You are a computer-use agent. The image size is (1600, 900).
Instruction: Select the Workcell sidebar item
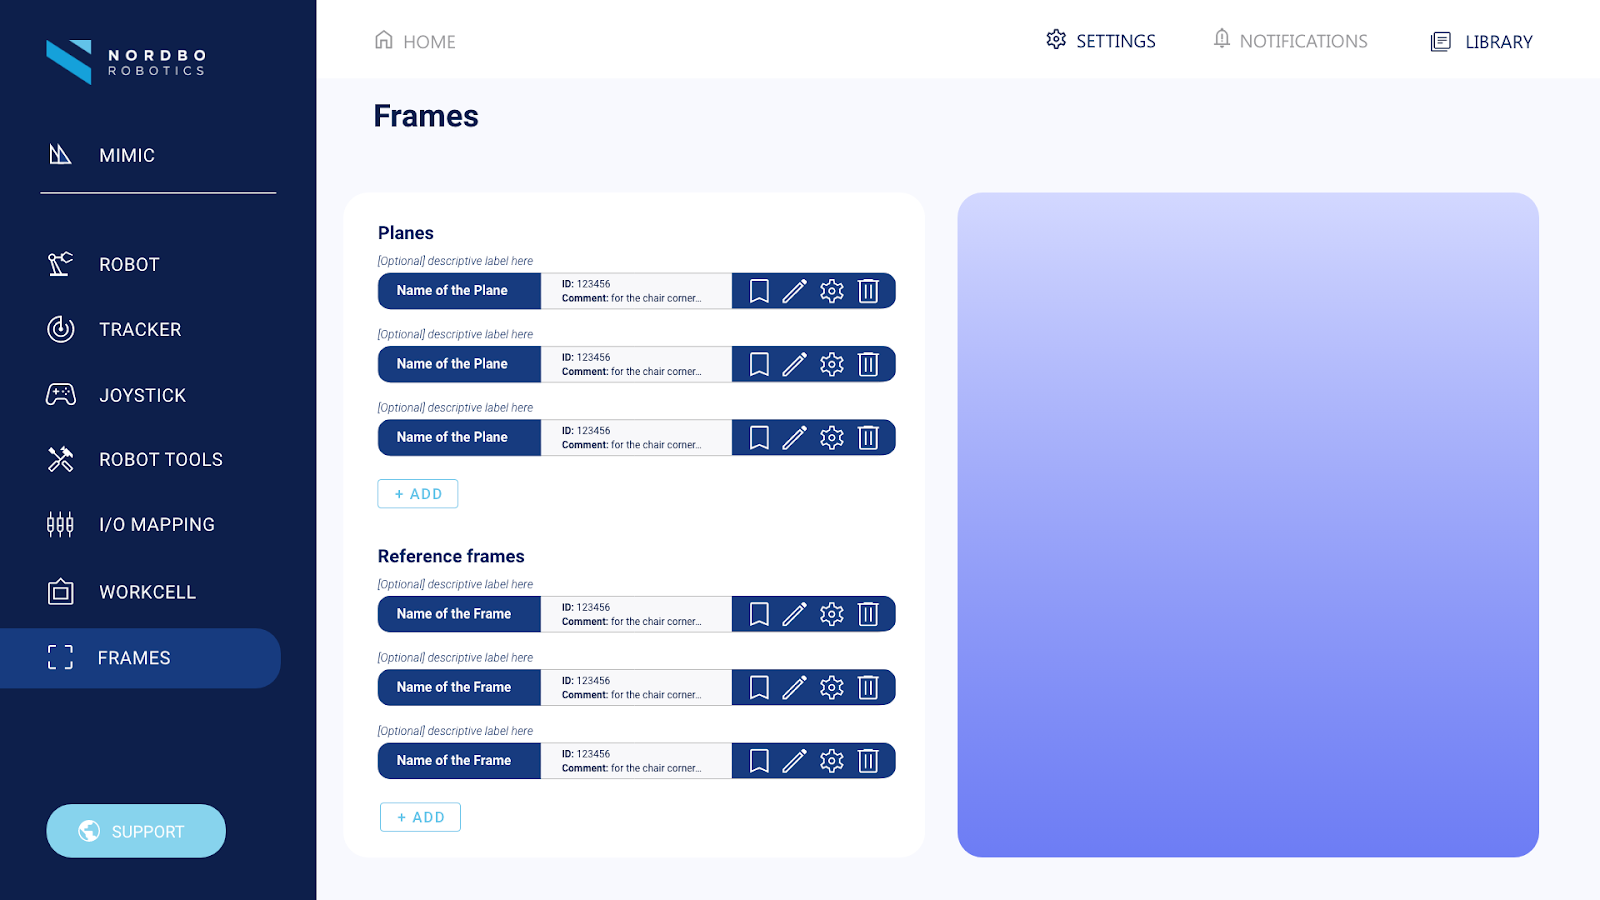pos(147,591)
